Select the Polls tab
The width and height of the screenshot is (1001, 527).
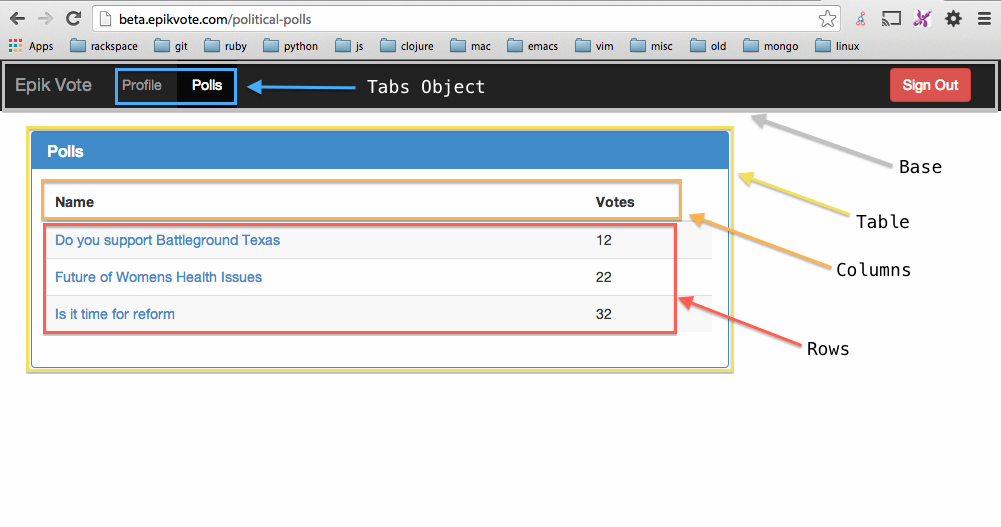click(x=207, y=85)
